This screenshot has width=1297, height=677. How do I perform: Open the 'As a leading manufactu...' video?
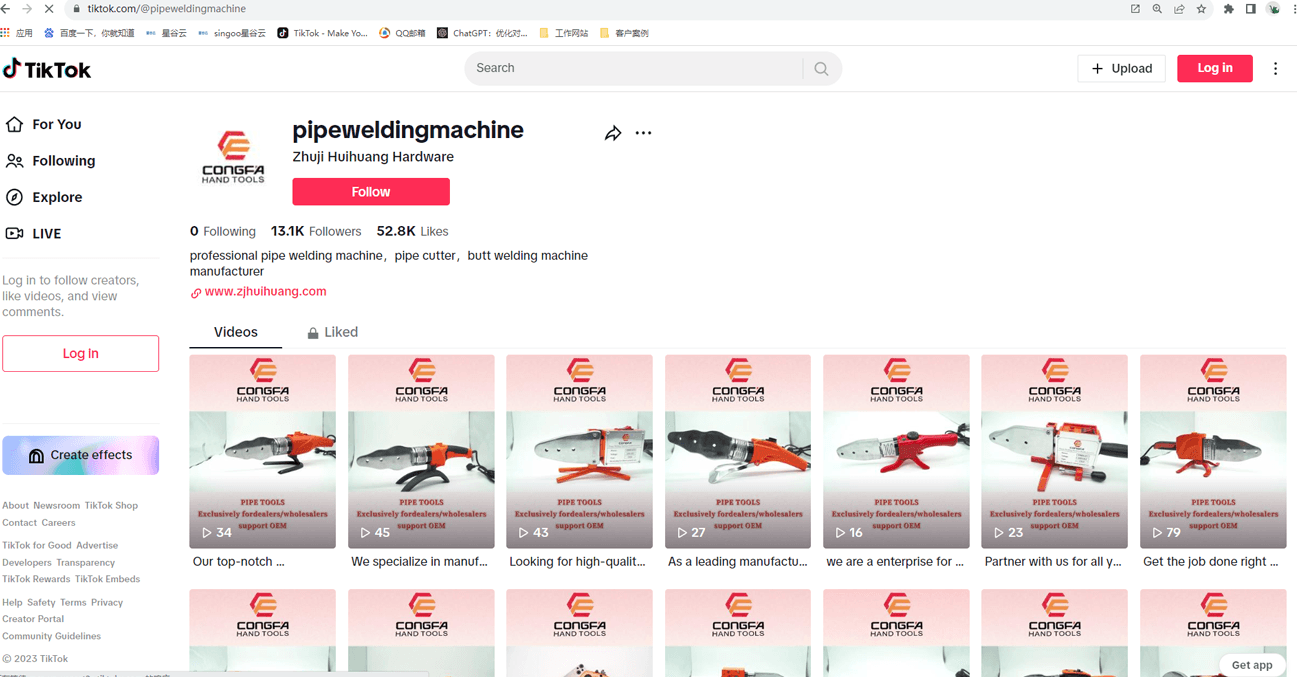tap(738, 451)
